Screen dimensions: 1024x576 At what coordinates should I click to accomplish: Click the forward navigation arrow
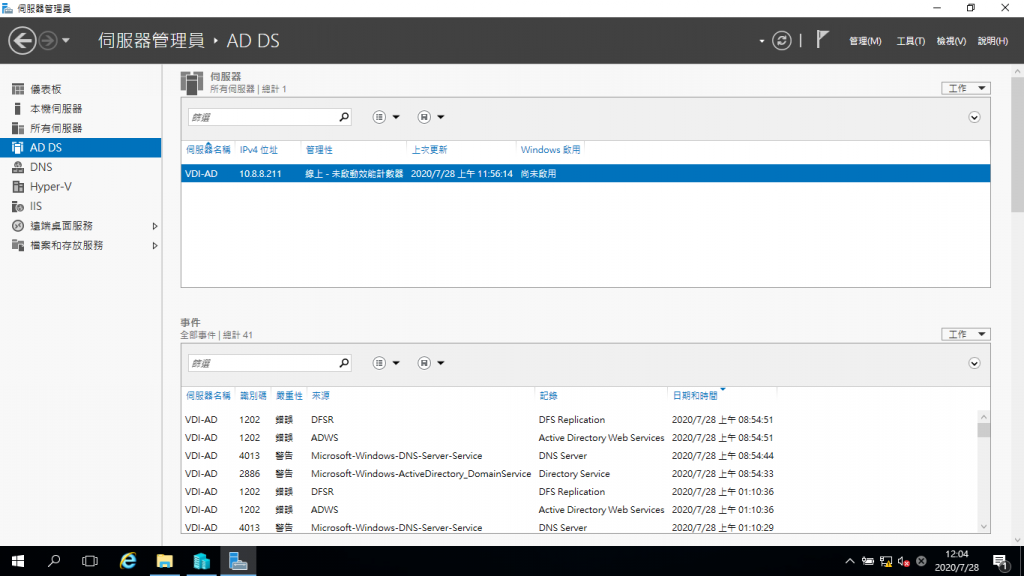pos(48,40)
